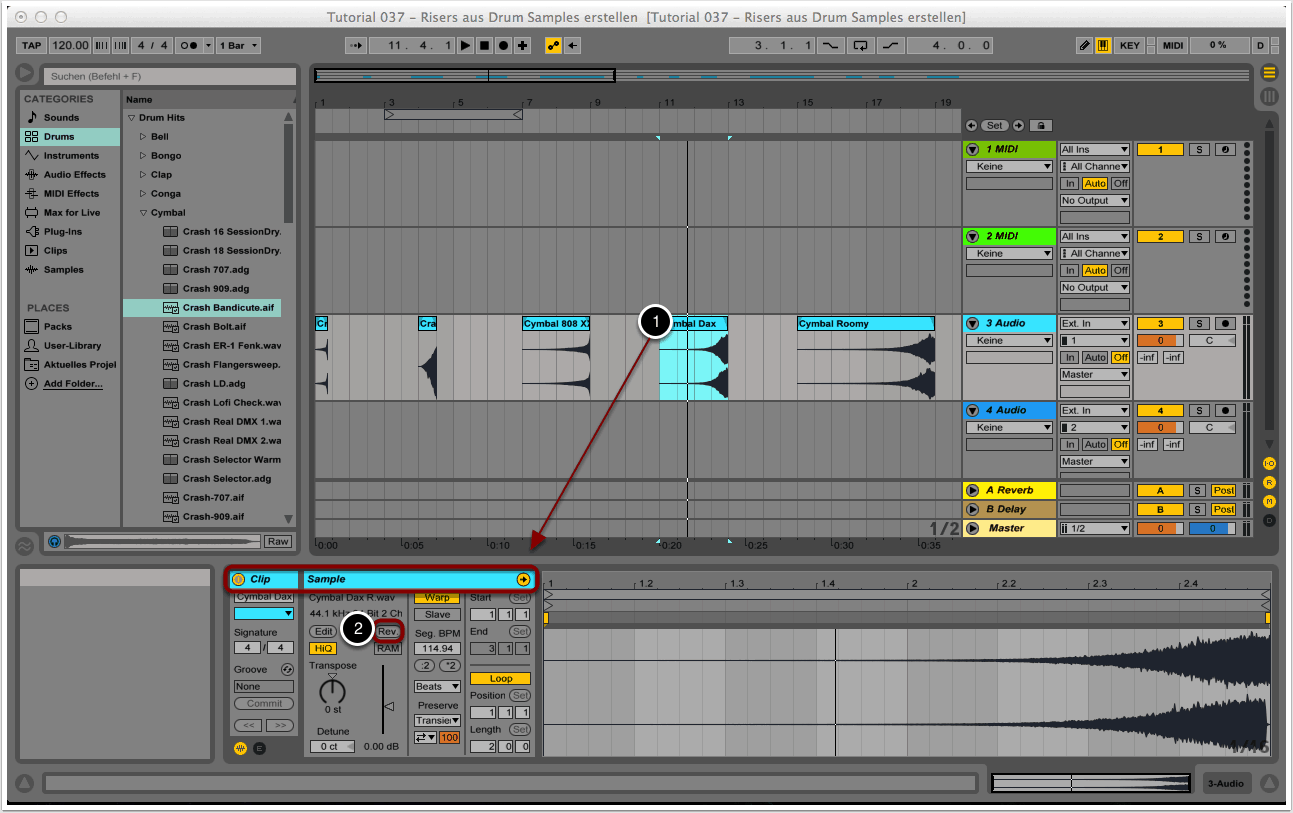Disable the clip Loop switch
Screen dimensions: 1293x813
(500, 678)
